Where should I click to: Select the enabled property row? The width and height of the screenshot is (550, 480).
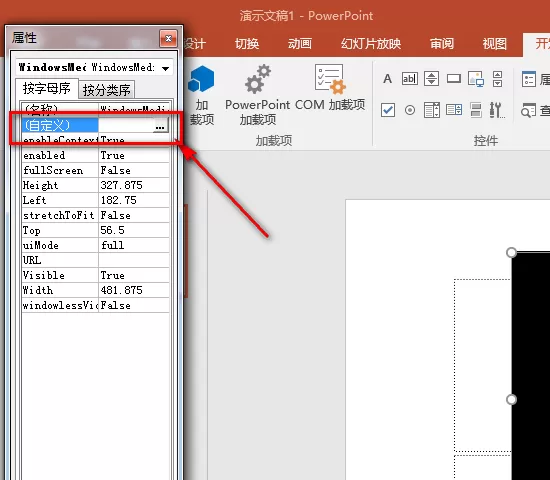tap(95, 155)
